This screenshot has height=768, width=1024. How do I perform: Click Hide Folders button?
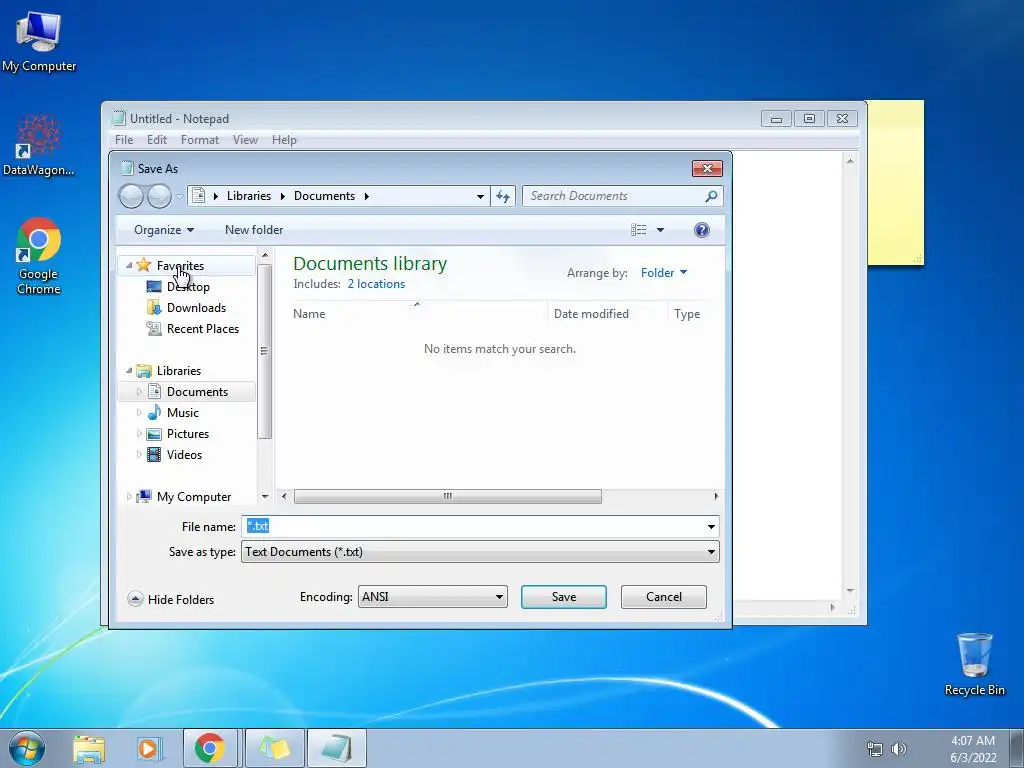(x=171, y=600)
